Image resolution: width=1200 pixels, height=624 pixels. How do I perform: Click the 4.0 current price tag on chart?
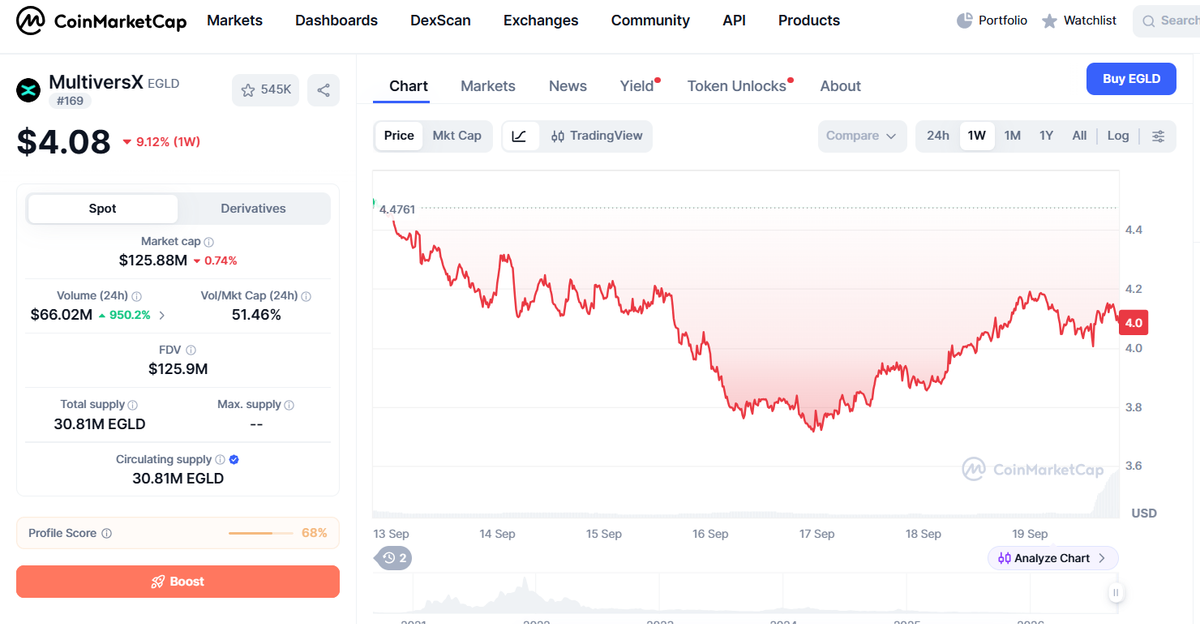click(x=1133, y=323)
